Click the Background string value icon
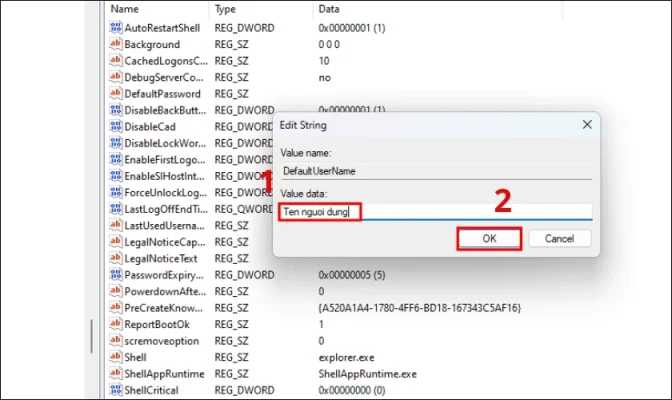Screen dimensions: 672x400 point(115,45)
